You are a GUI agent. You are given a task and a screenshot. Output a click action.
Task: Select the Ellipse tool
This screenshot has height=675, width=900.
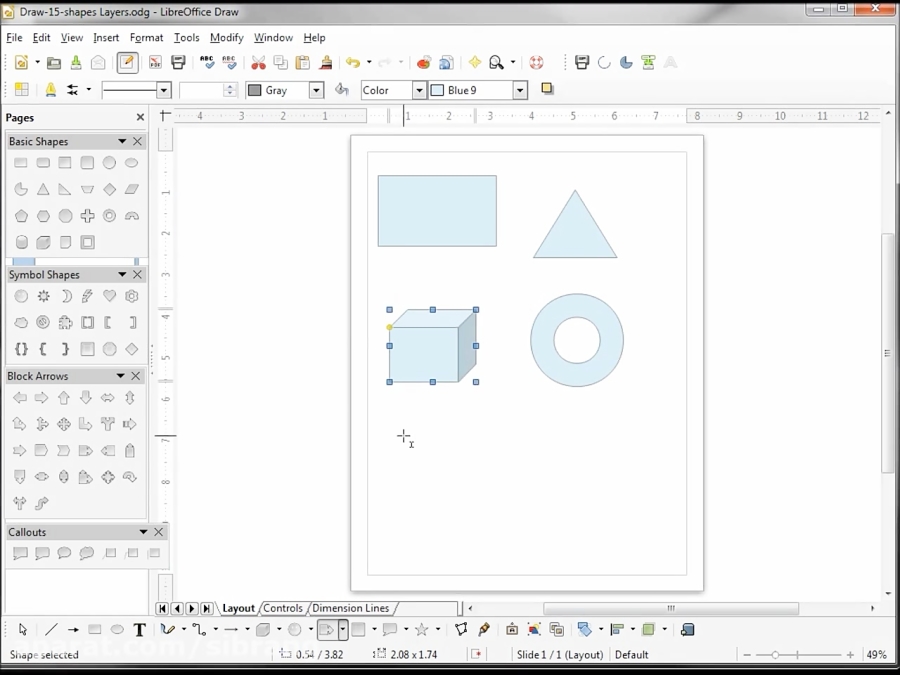(x=115, y=629)
